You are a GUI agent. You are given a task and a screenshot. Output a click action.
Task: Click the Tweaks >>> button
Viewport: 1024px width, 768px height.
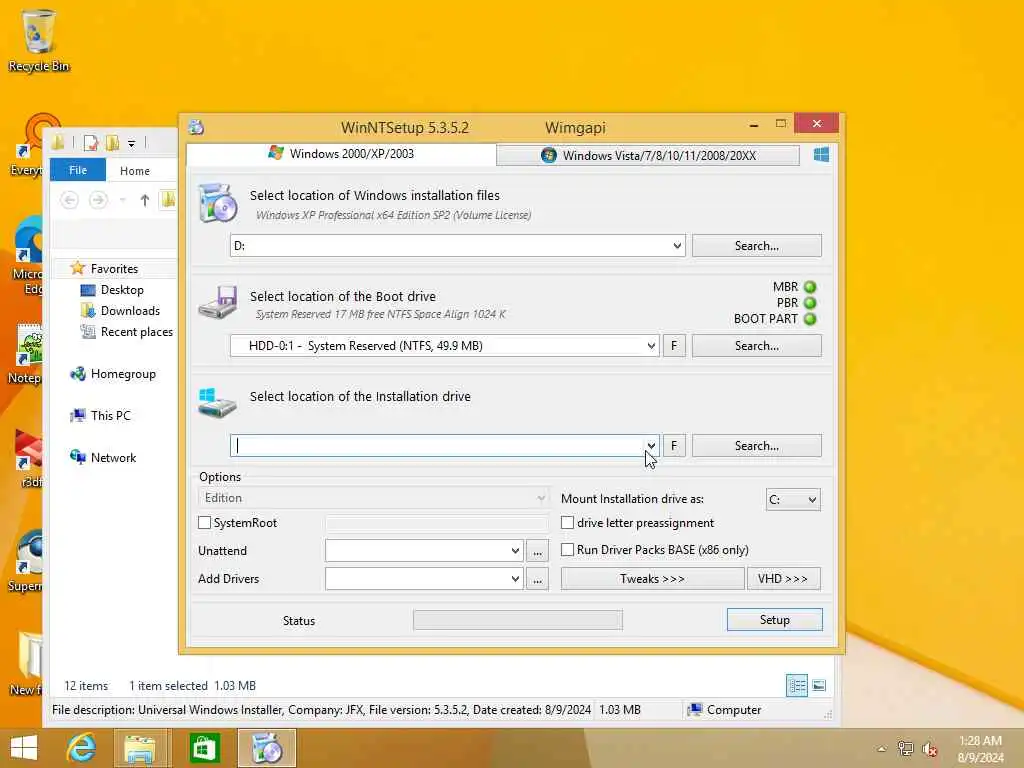tap(652, 579)
